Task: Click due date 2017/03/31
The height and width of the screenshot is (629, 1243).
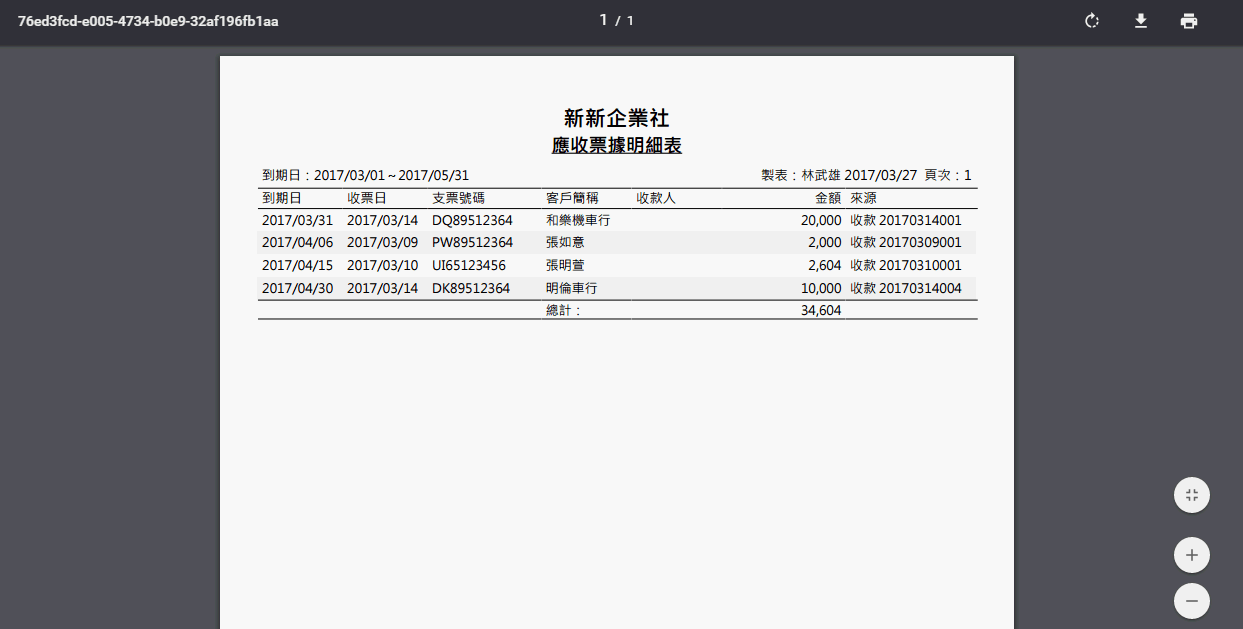Action: (297, 220)
